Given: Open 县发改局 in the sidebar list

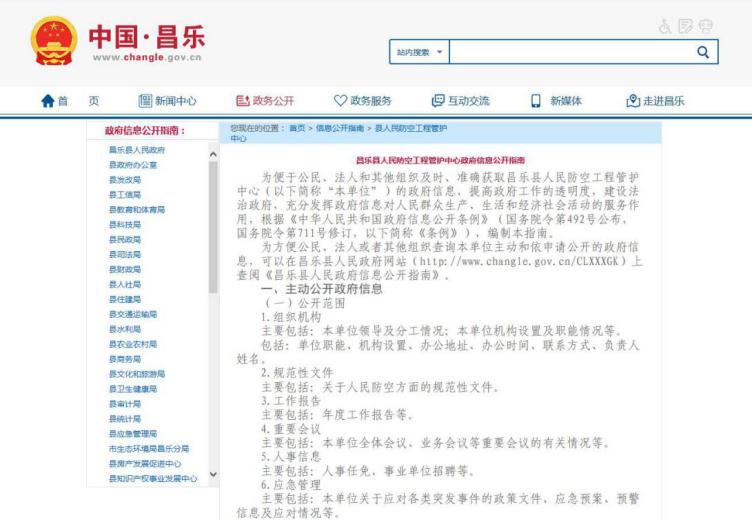Looking at the screenshot, I should tap(125, 180).
